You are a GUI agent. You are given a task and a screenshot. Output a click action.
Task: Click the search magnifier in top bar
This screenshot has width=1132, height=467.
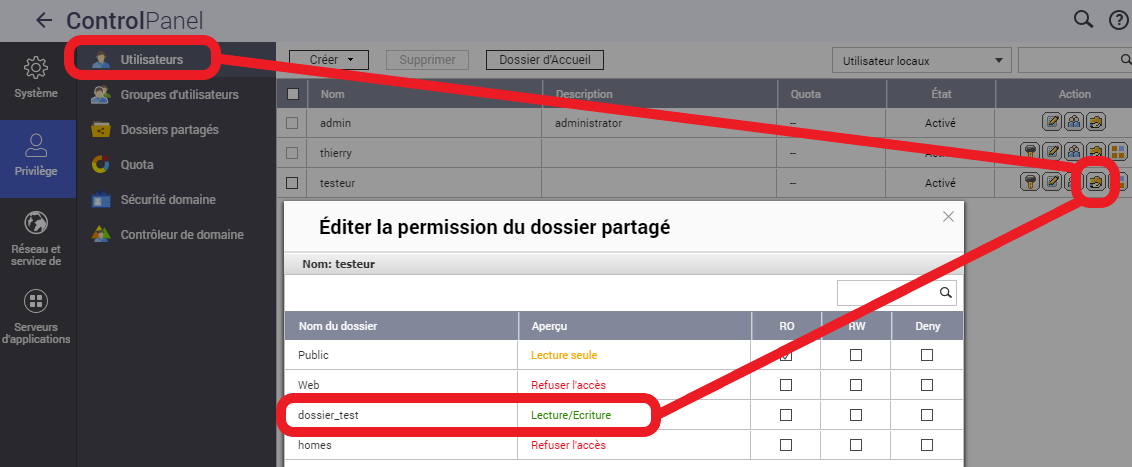(1083, 19)
